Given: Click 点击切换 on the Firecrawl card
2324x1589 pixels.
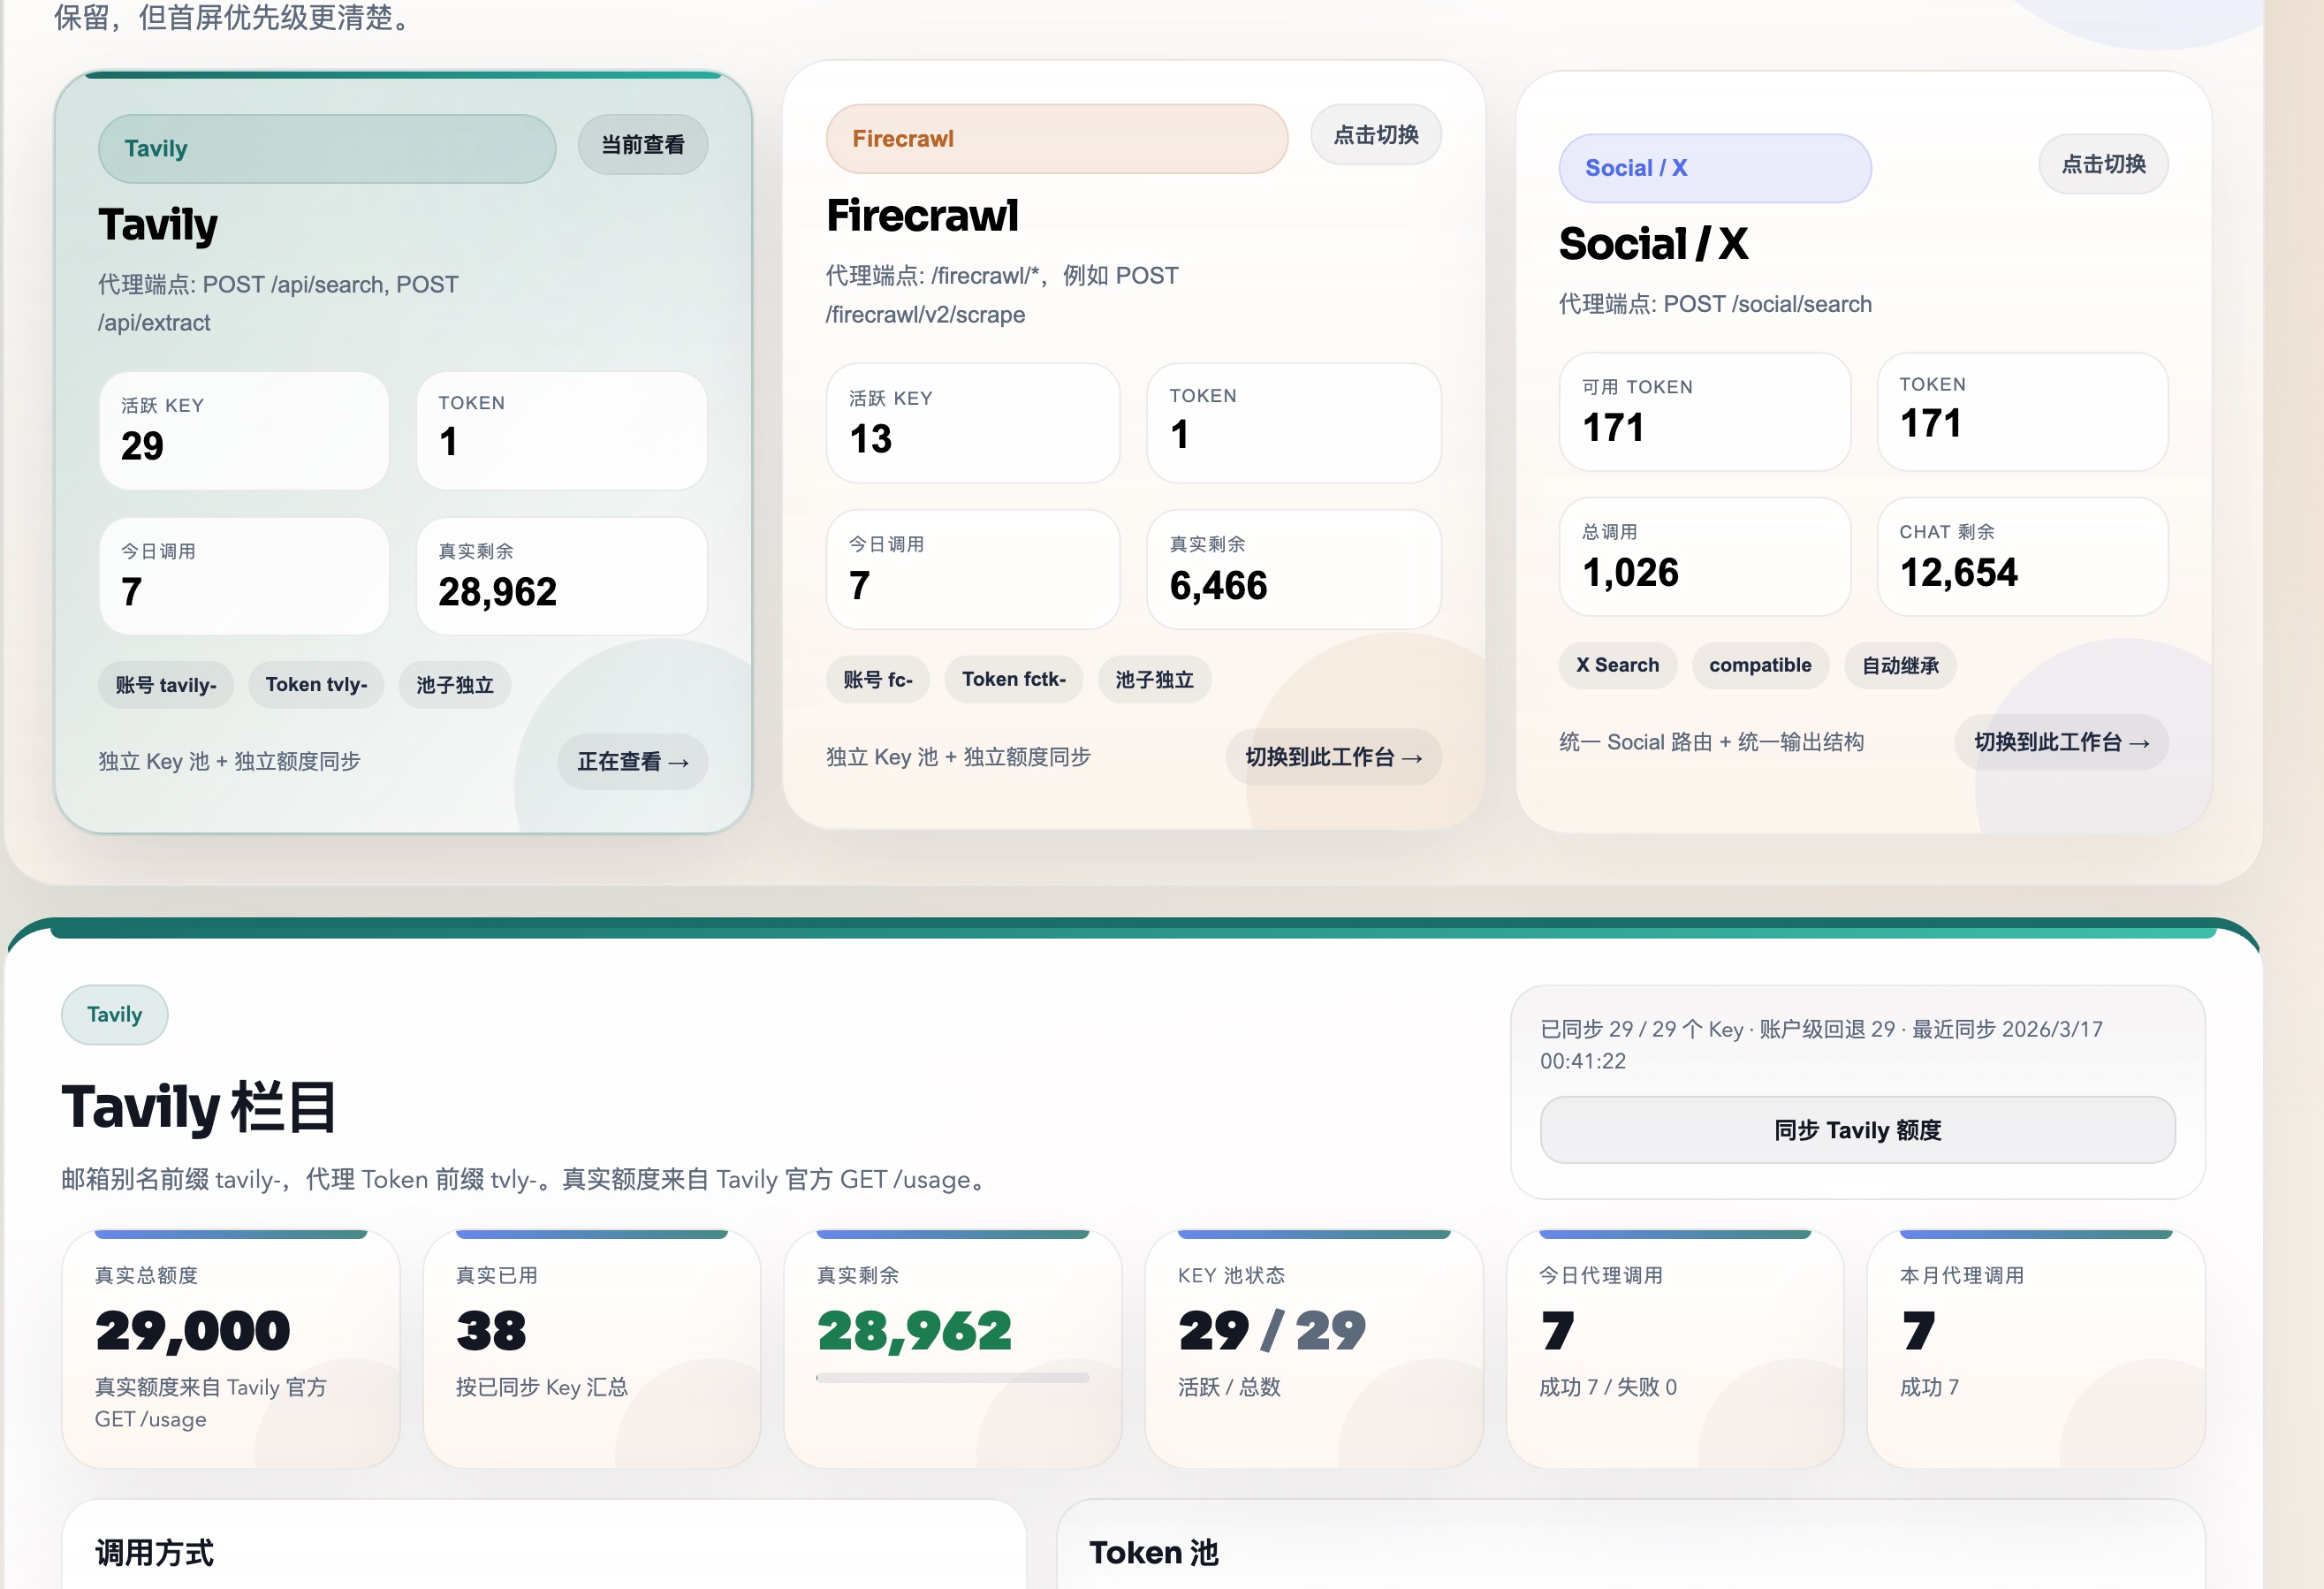Looking at the screenshot, I should coord(1375,135).
